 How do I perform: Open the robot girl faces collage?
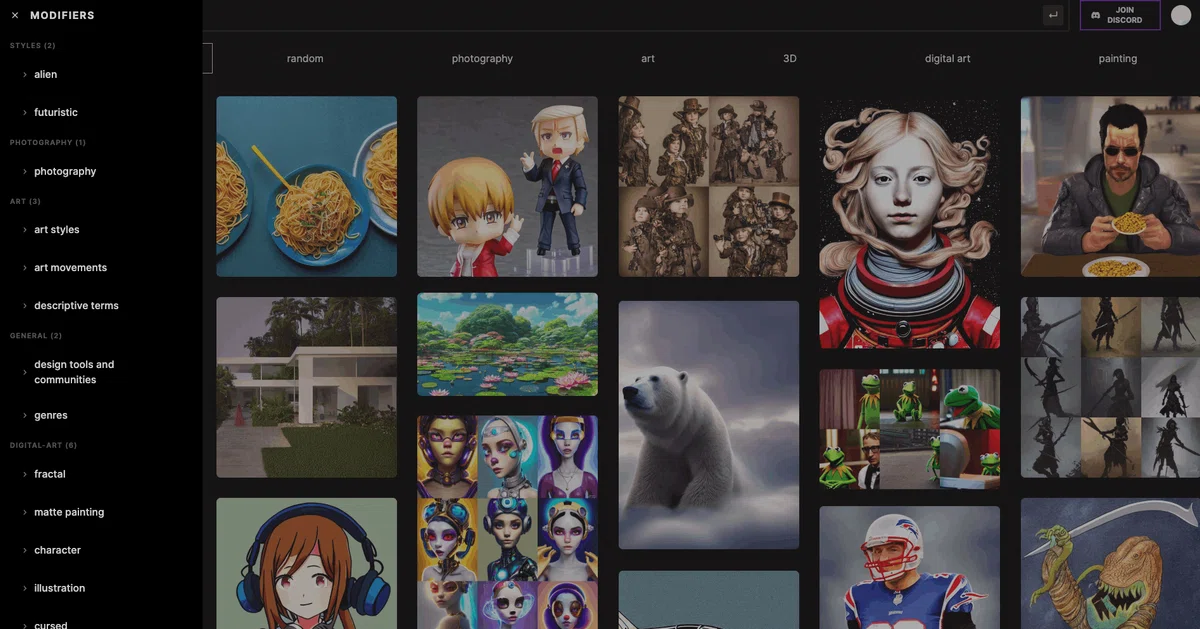tap(507, 522)
